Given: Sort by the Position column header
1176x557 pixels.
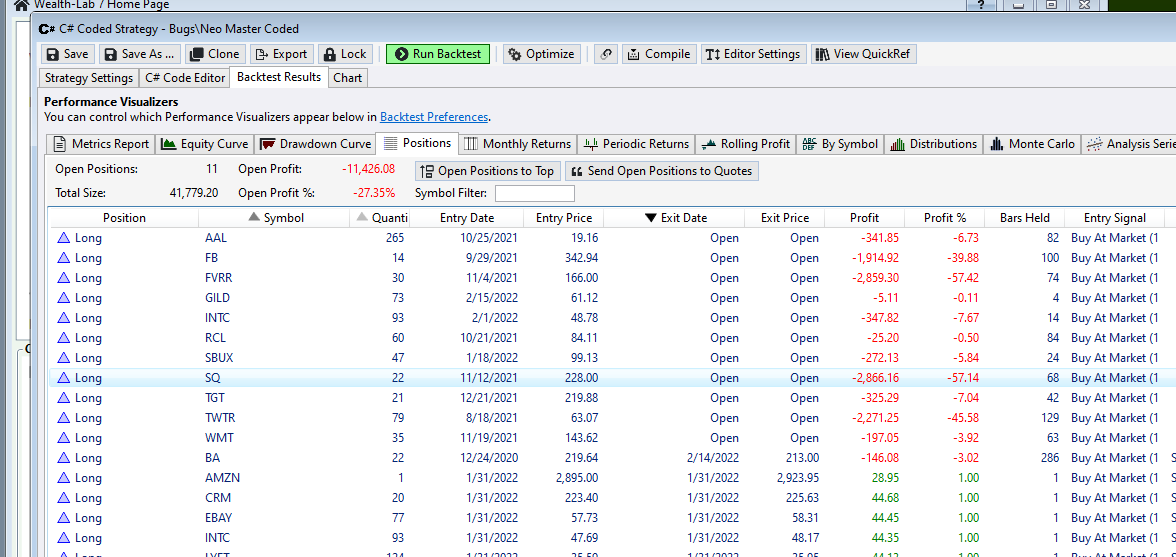Looking at the screenshot, I should (124, 218).
